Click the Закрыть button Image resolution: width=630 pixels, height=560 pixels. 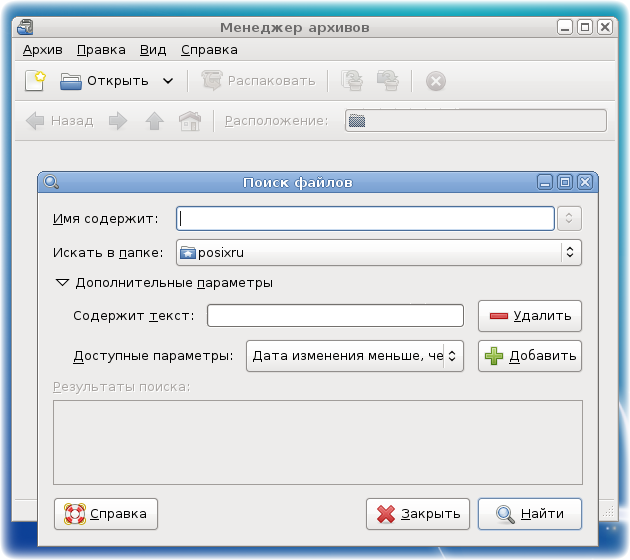[418, 514]
